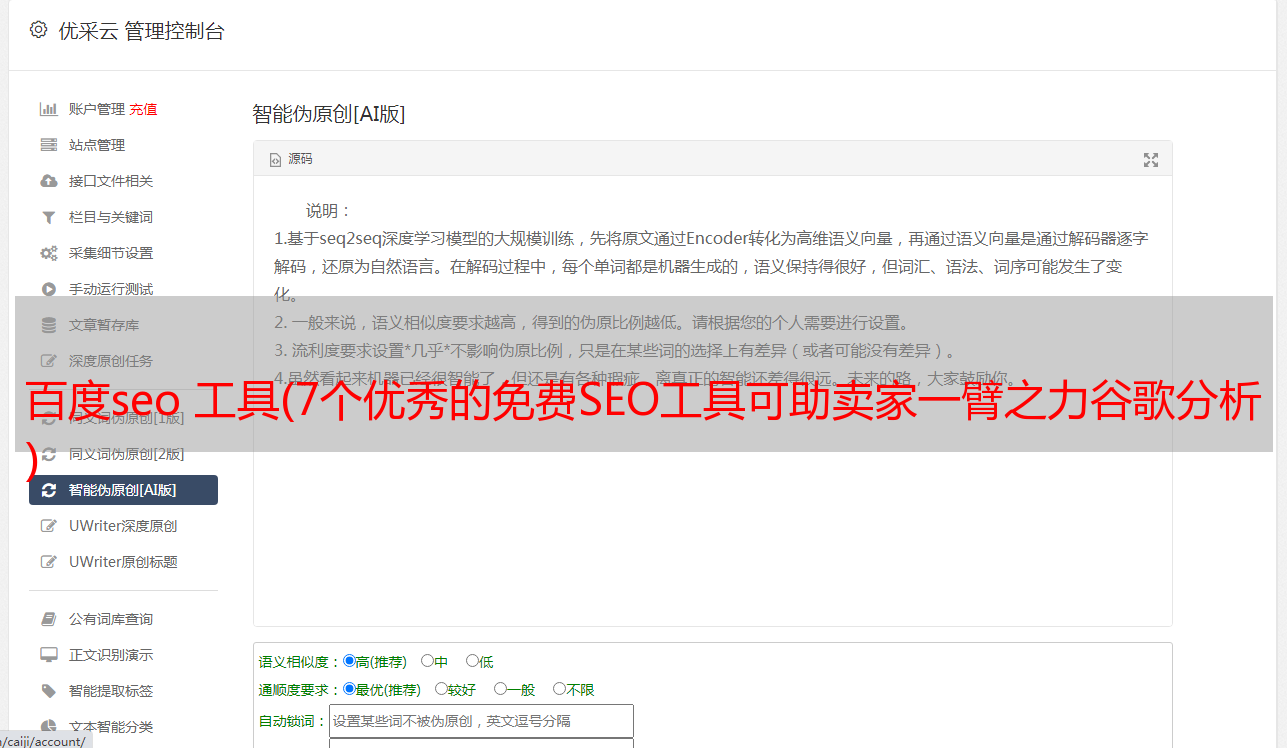
Task: Click the 源码 label in editor toolbar
Action: coord(300,160)
